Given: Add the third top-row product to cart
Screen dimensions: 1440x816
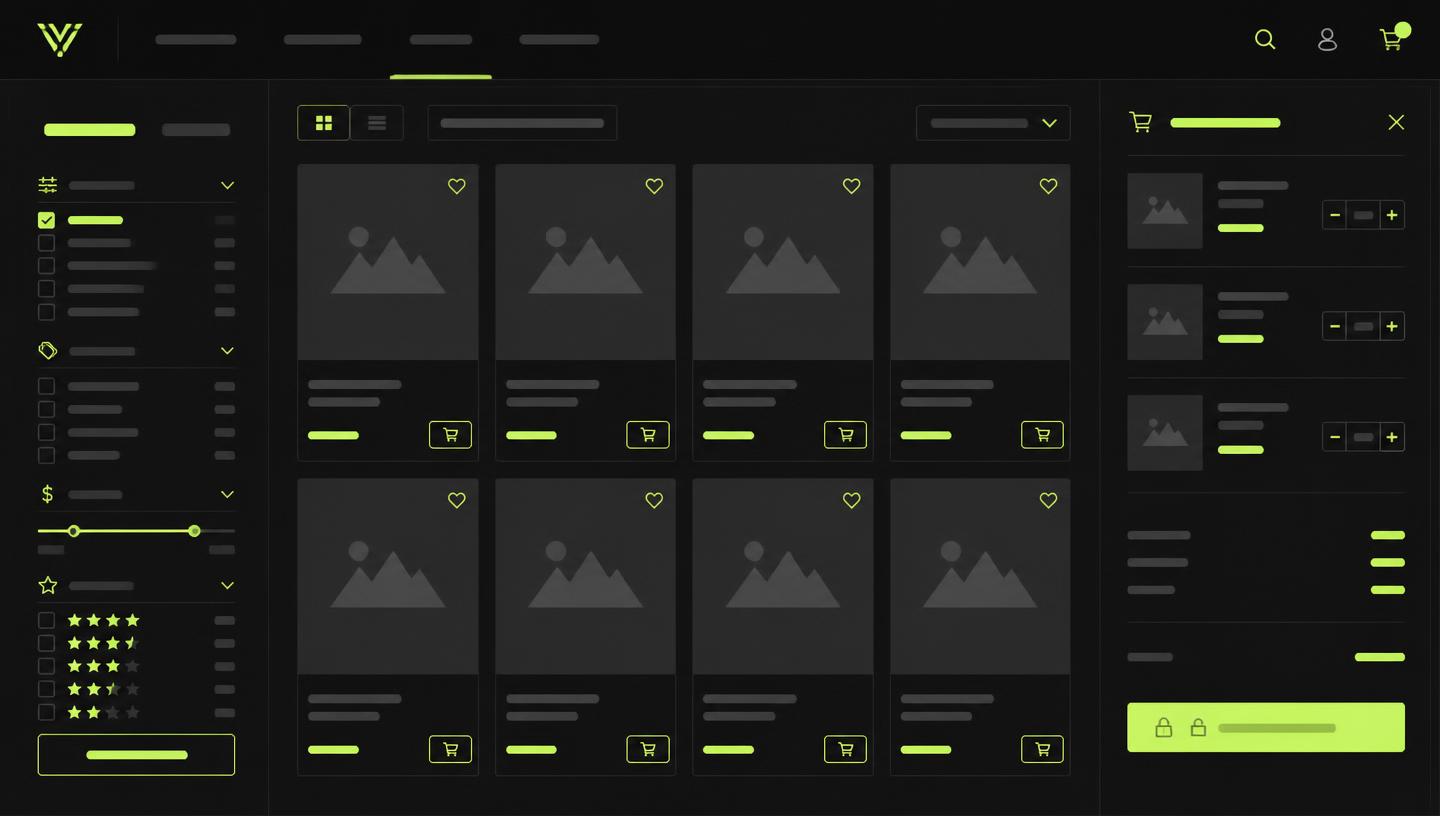Looking at the screenshot, I should [x=845, y=435].
